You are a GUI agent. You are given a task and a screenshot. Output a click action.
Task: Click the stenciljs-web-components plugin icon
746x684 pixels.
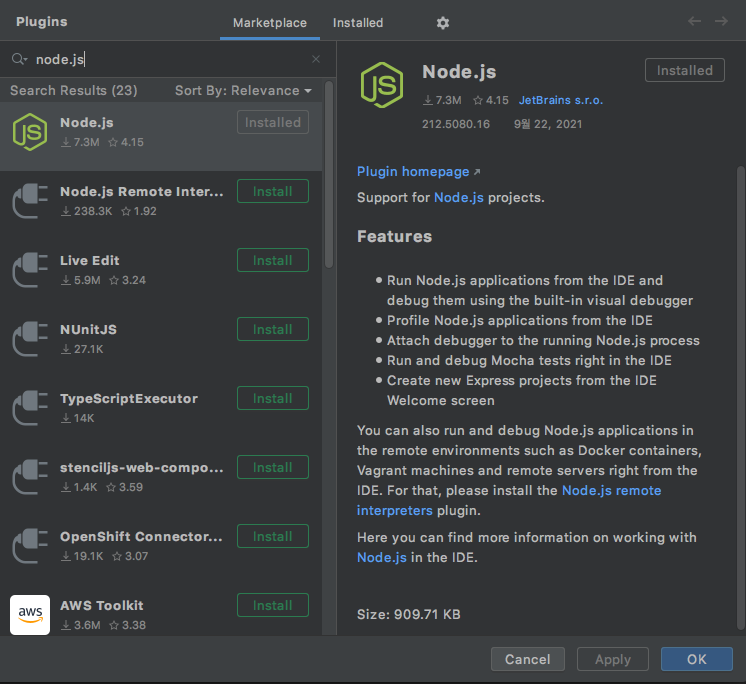click(x=30, y=477)
